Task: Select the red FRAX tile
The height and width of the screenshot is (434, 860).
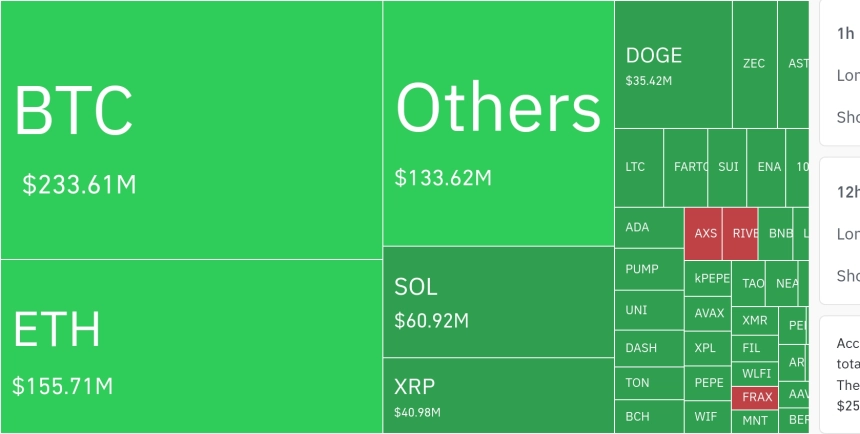Action: click(x=757, y=397)
